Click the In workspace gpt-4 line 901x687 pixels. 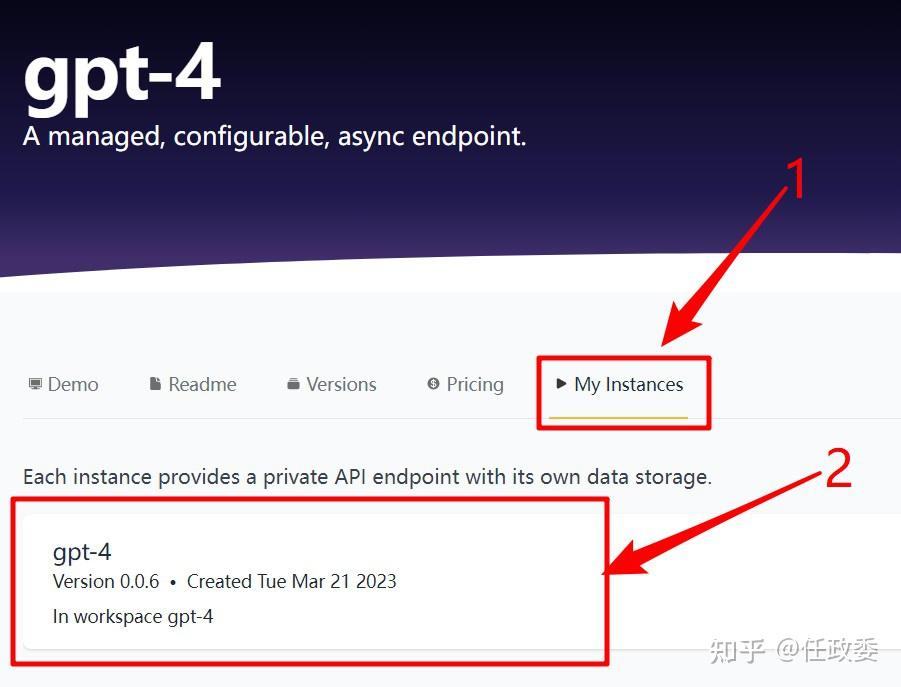pyautogui.click(x=133, y=617)
